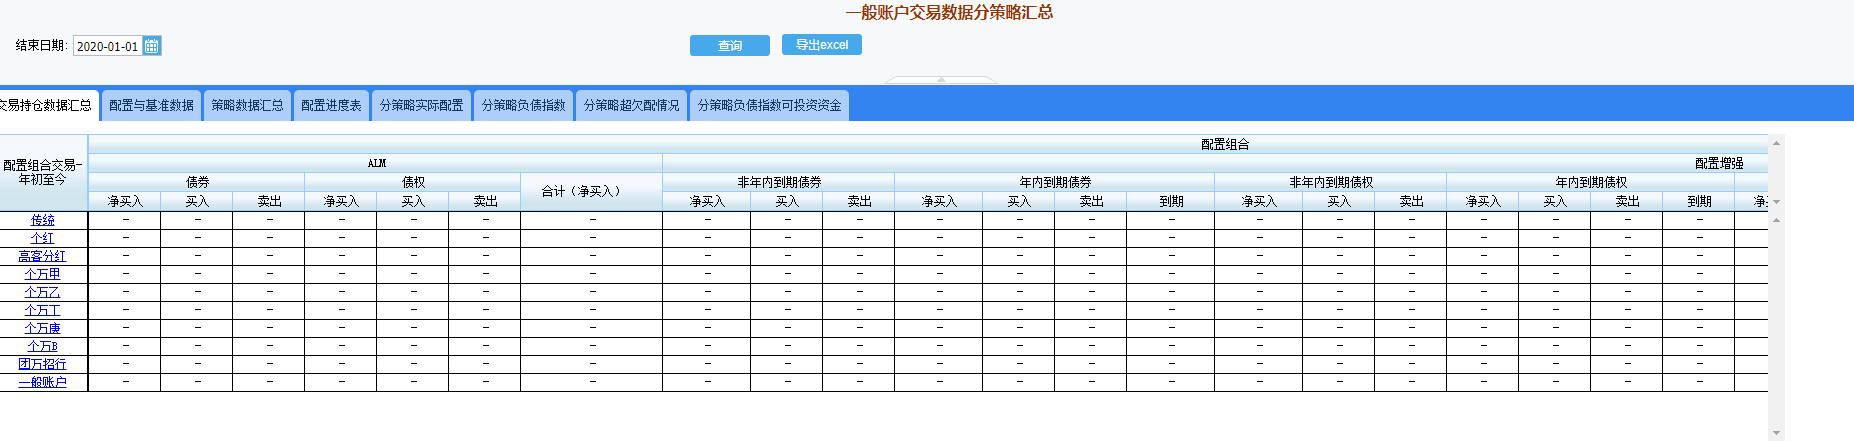Click the 个万庚 link
This screenshot has height=441, width=1854.
43,328
